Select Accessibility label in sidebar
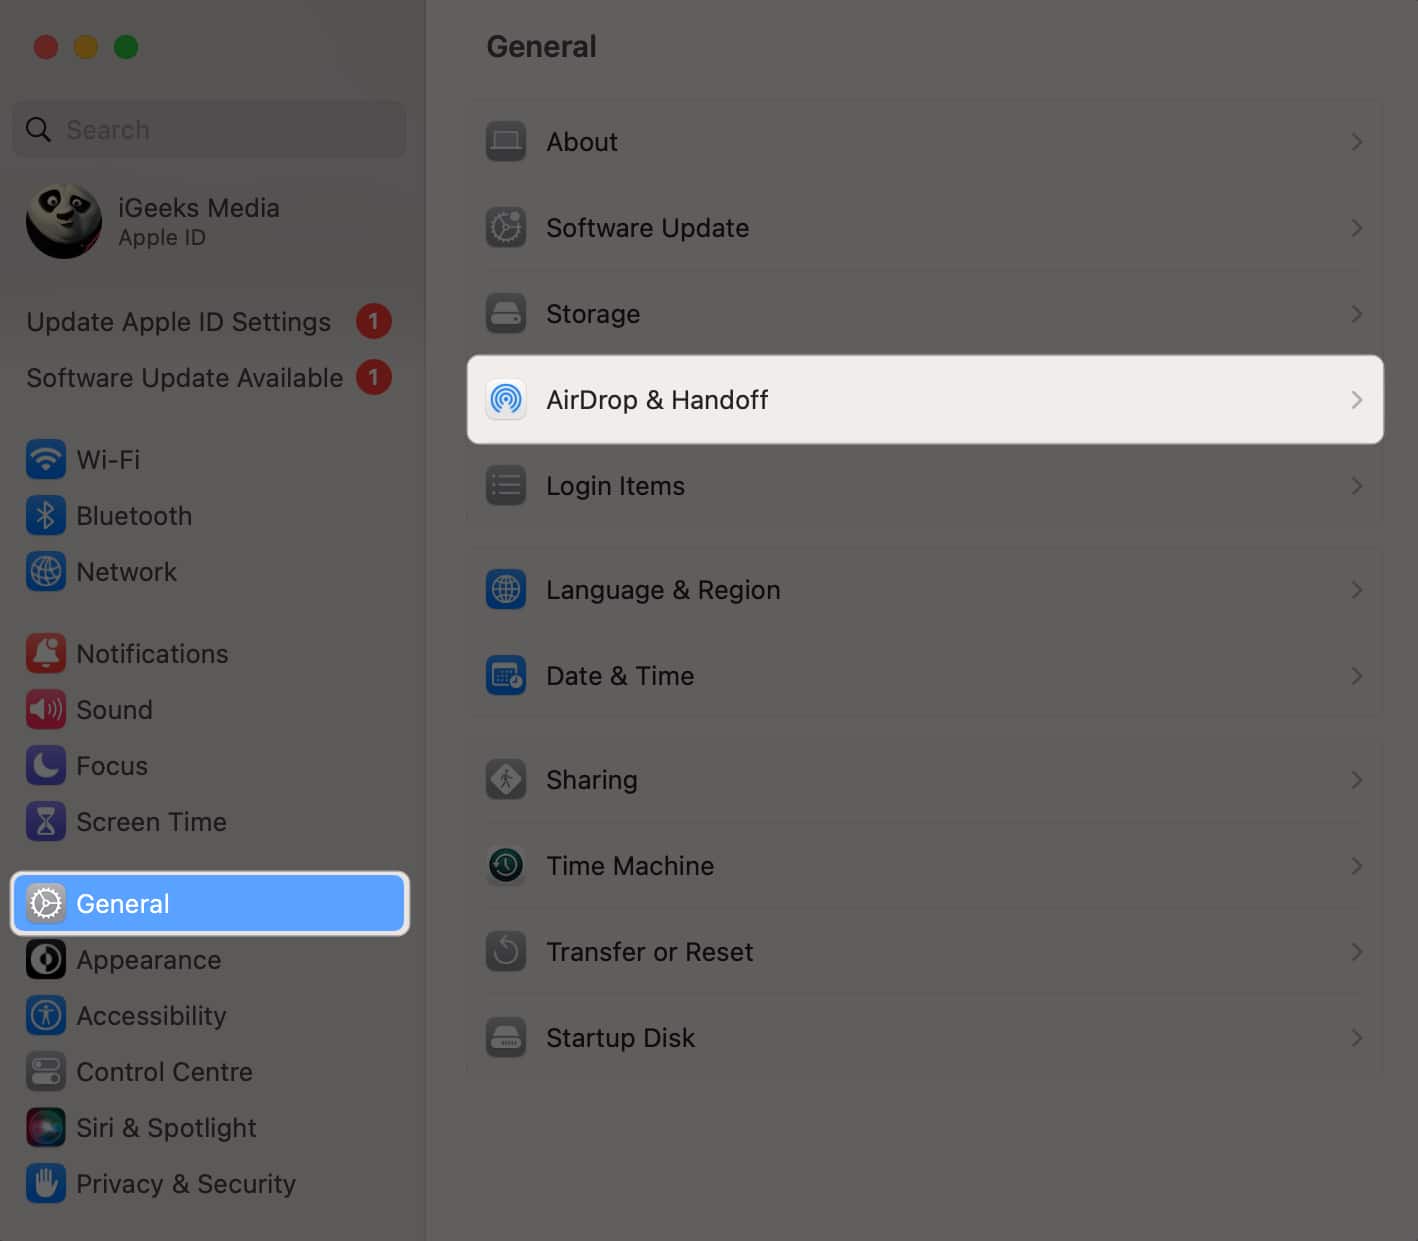Screen dimensions: 1418x1241 (x=151, y=1016)
